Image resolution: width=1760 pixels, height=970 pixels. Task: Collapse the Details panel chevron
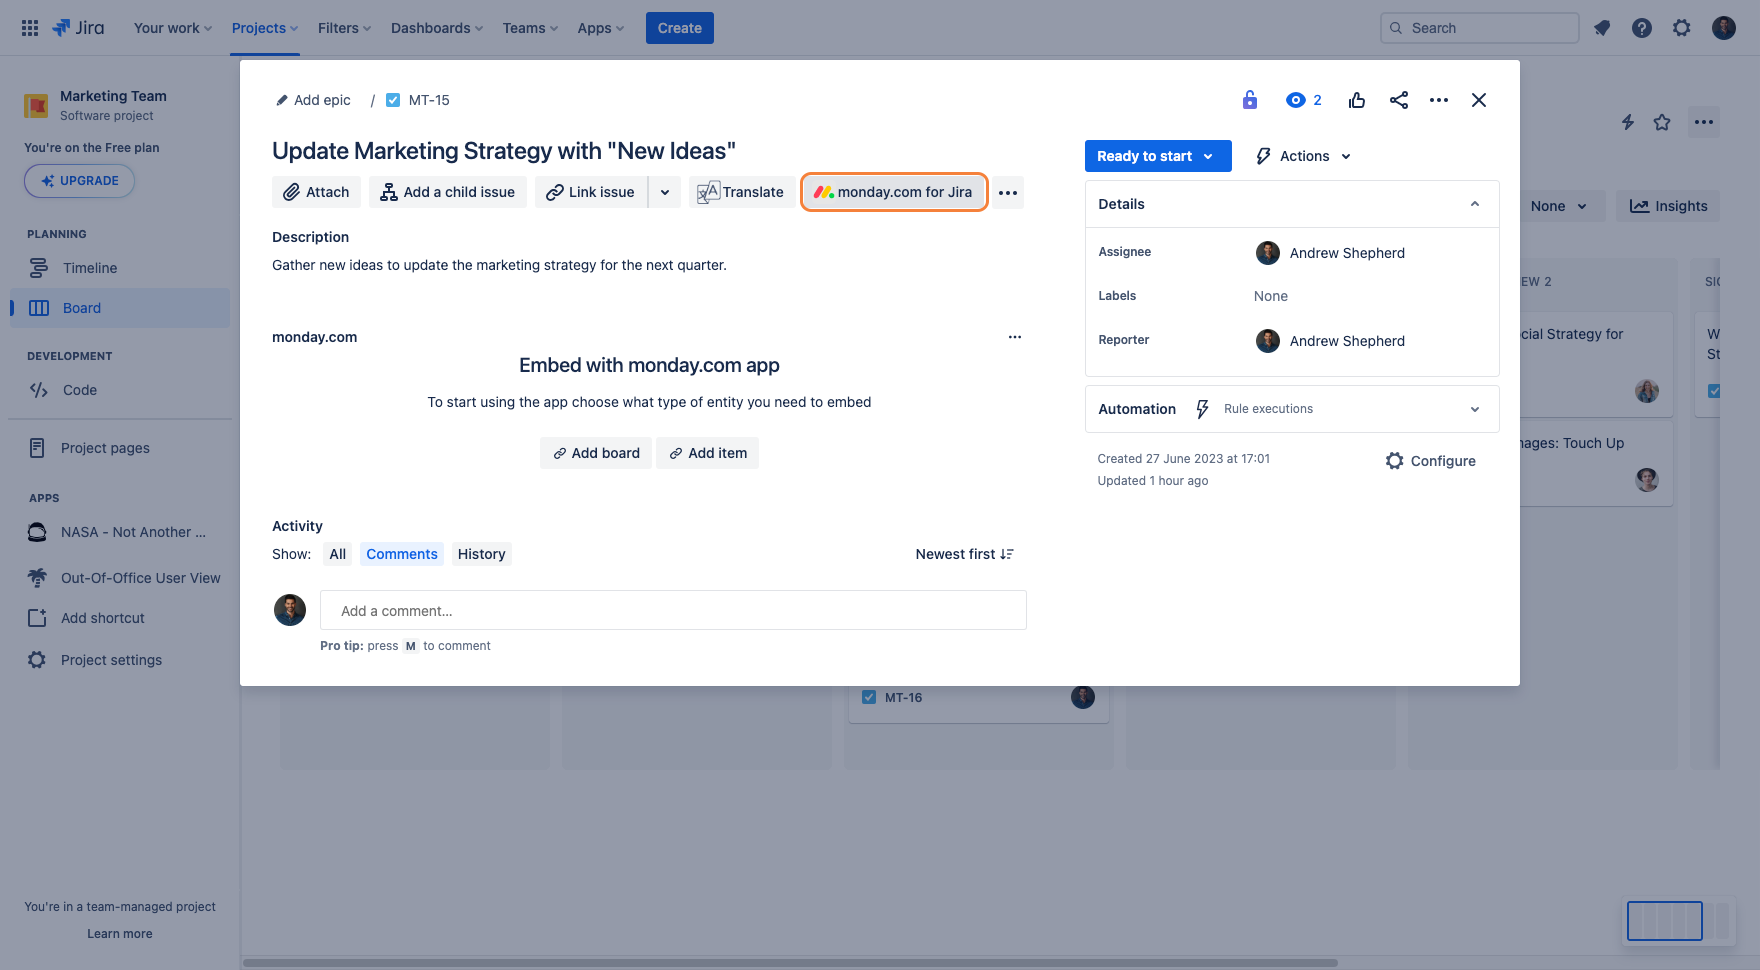(1474, 204)
